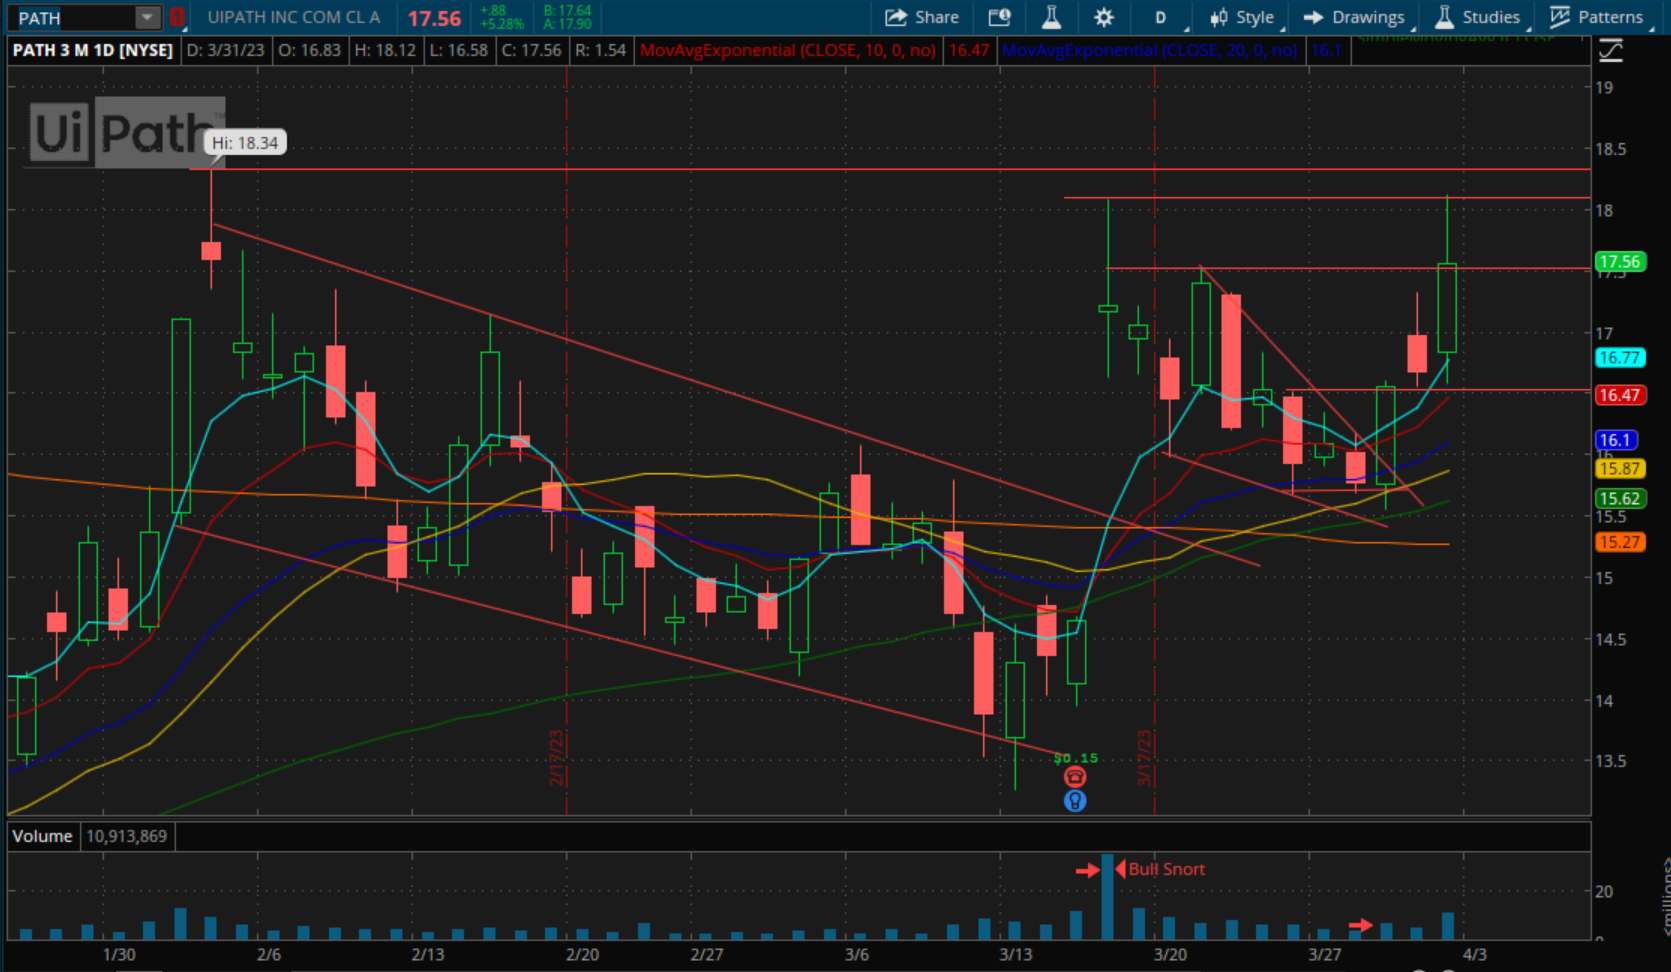
Task: Click the UIPATH INC COM CL A description
Action: (x=294, y=17)
